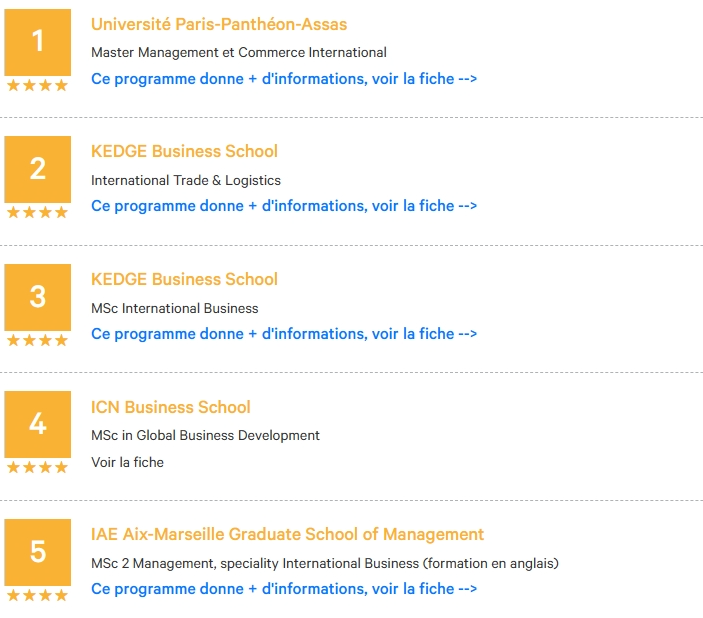Click the fiche link below International Trade & Logistics
Viewport: 703px width, 618px height.
pyautogui.click(x=284, y=206)
